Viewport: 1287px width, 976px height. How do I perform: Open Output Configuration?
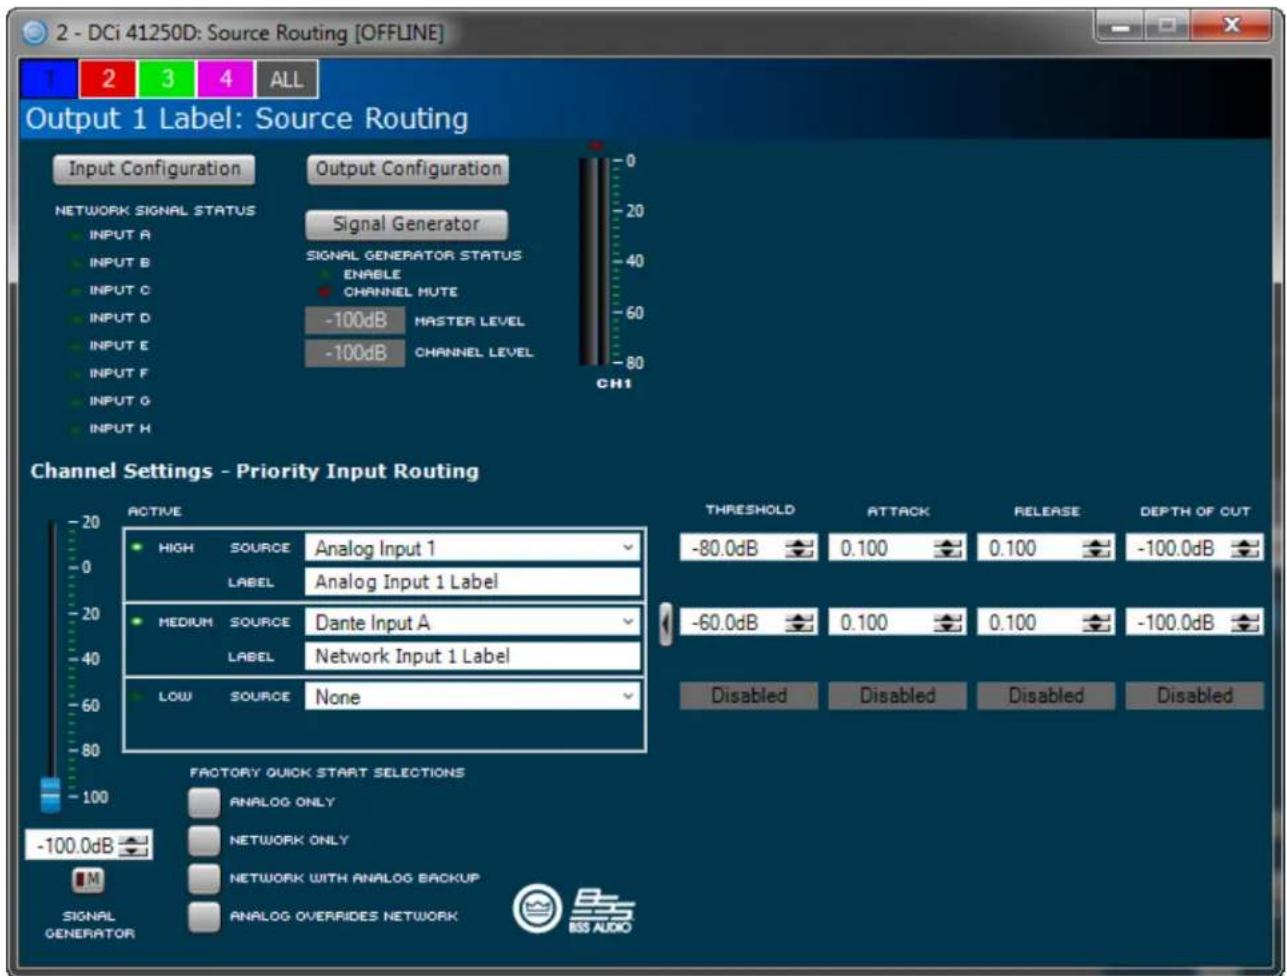(407, 170)
